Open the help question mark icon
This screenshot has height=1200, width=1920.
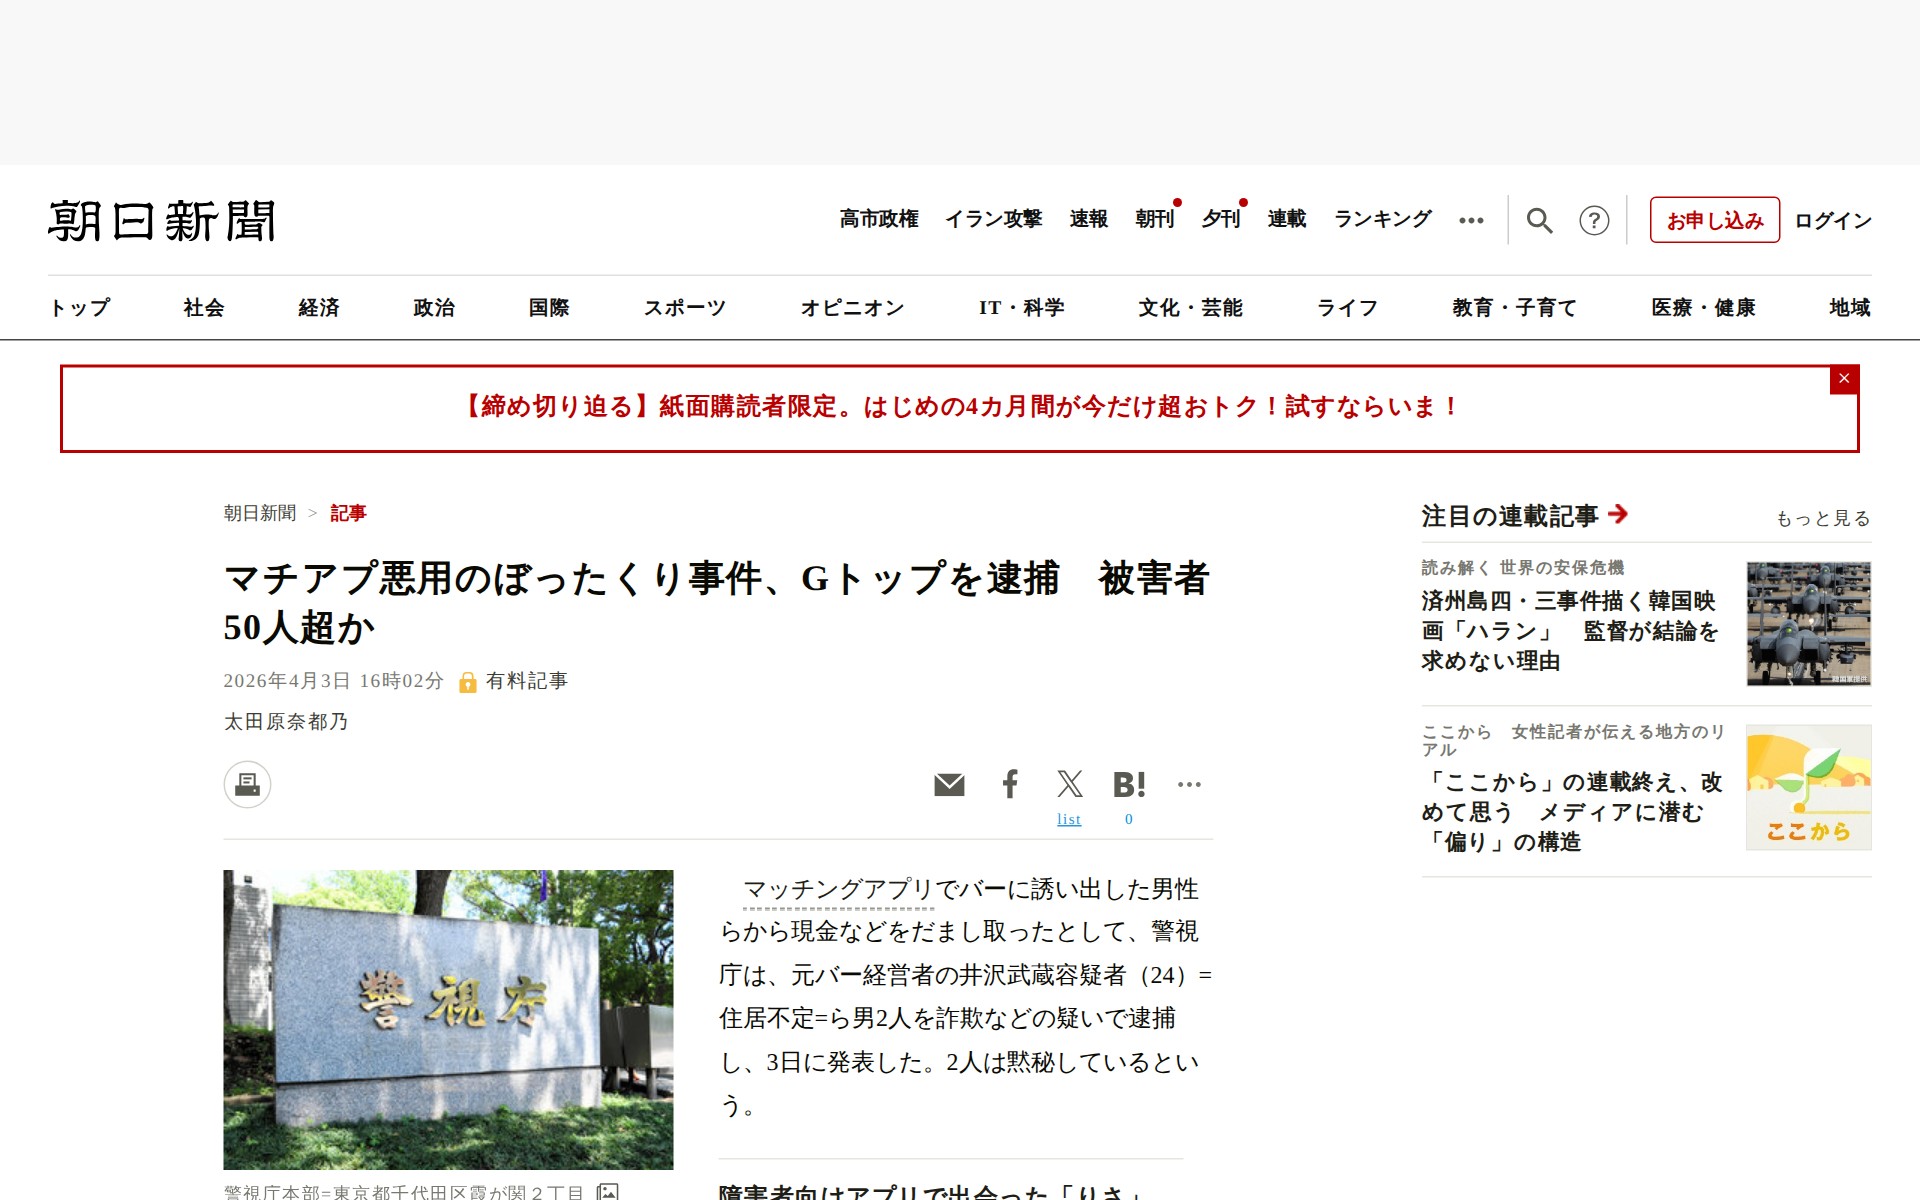coord(1593,220)
